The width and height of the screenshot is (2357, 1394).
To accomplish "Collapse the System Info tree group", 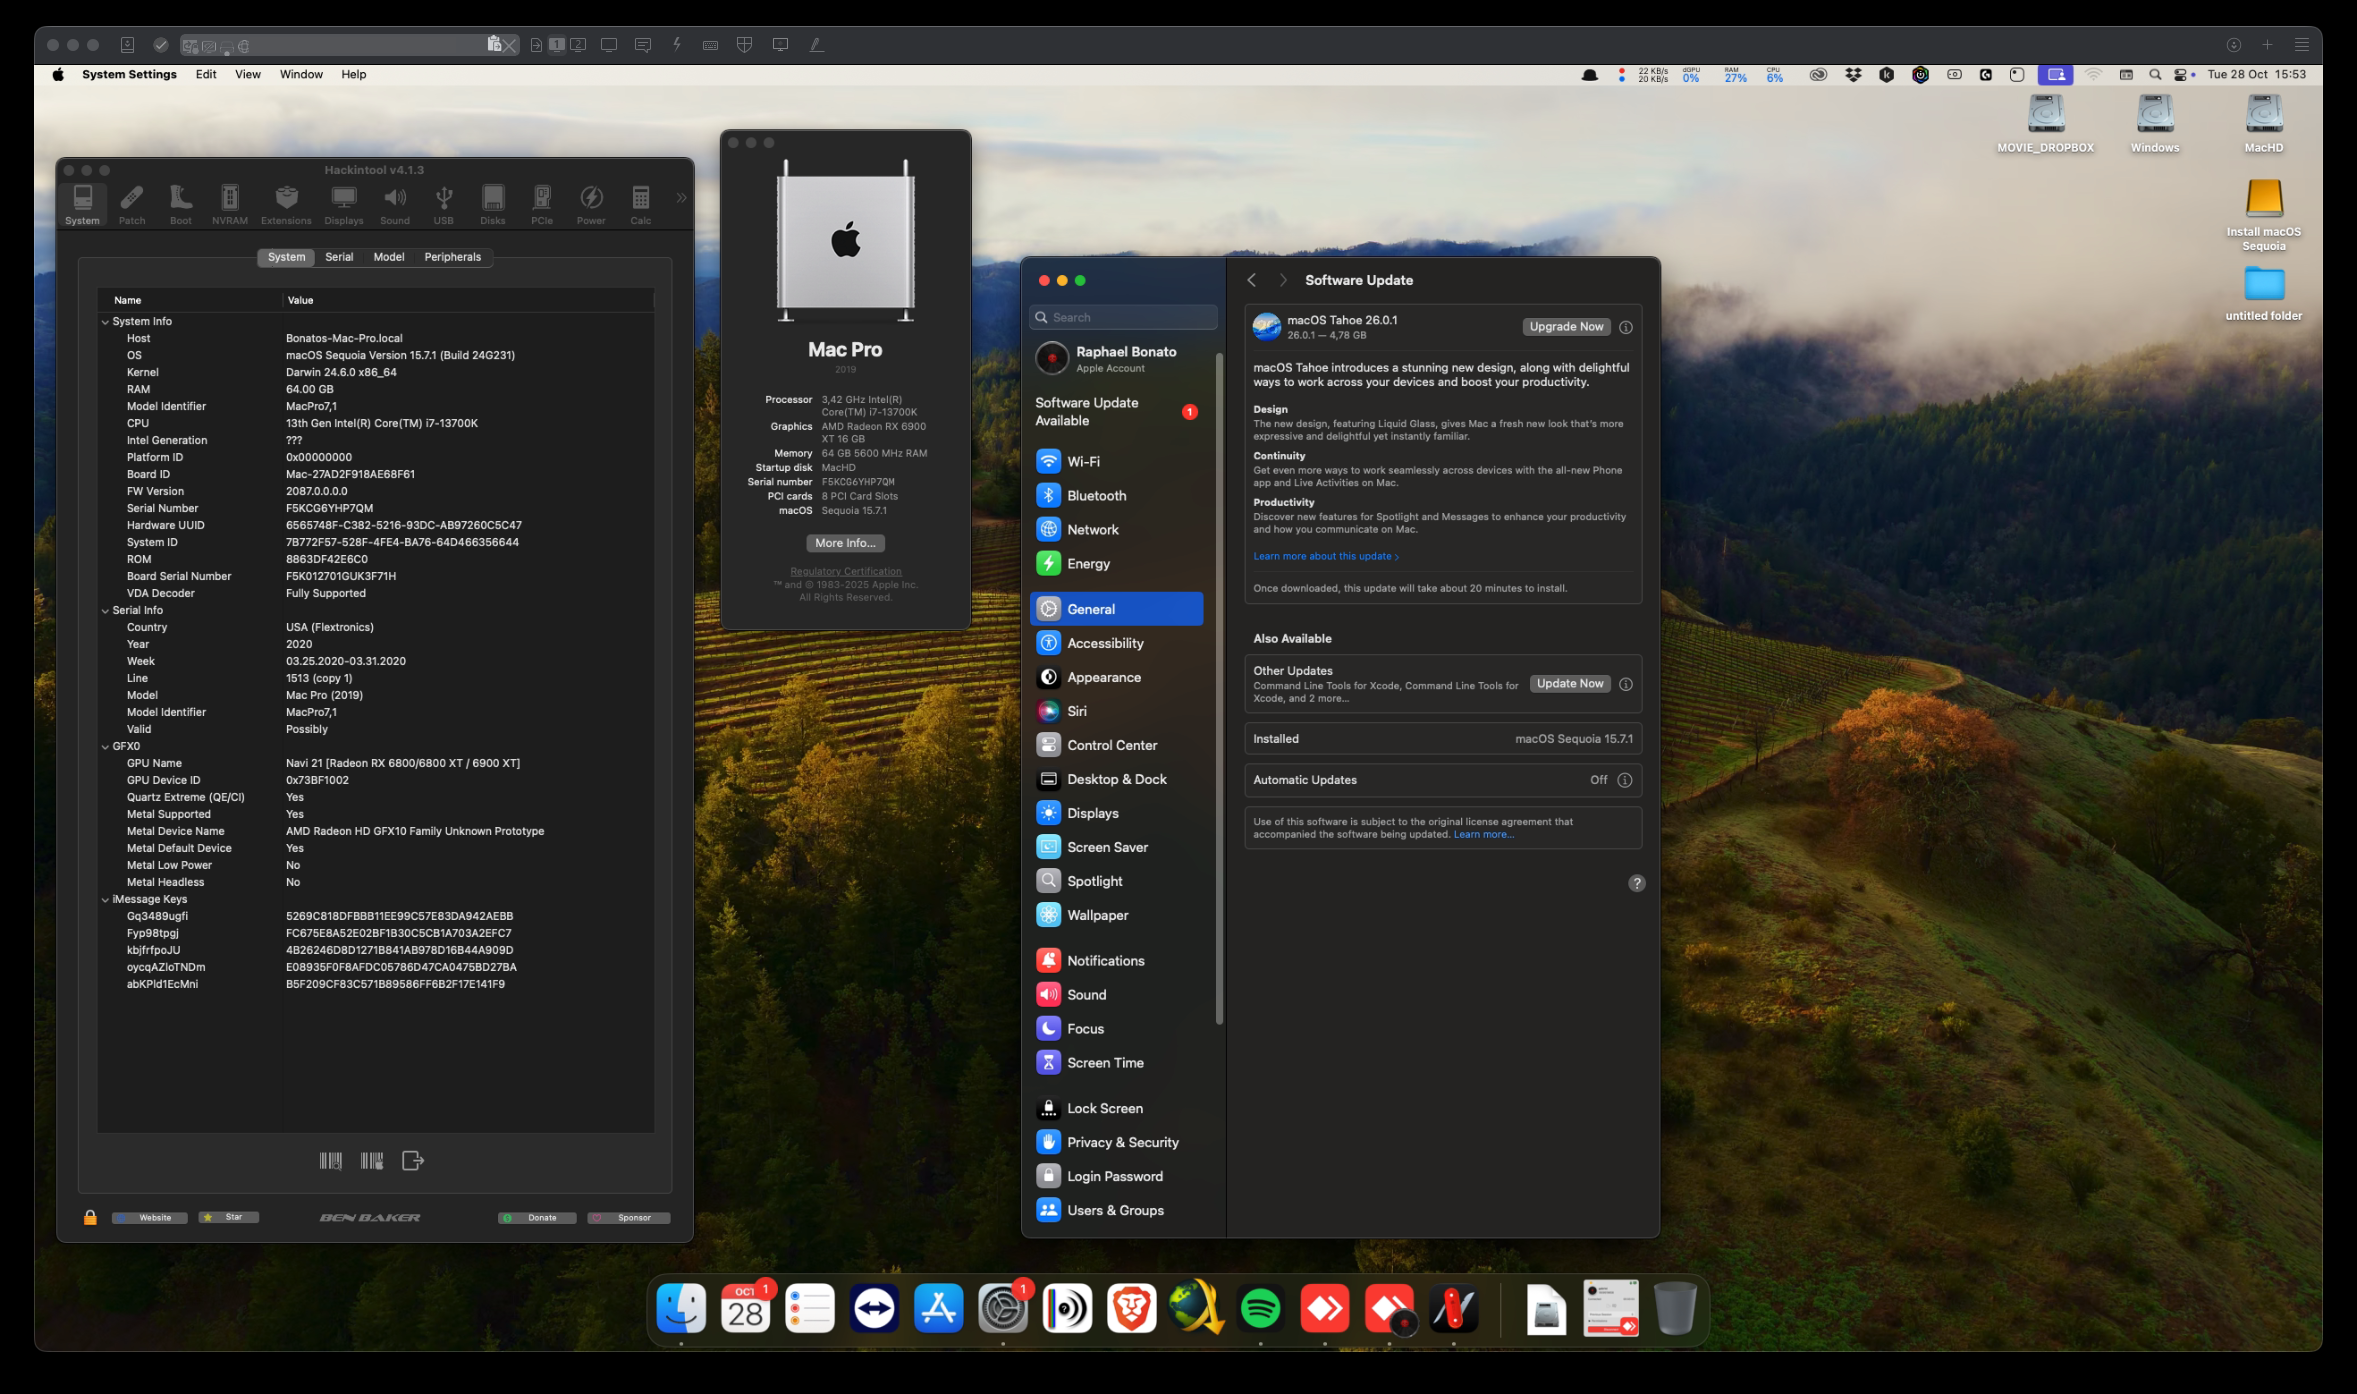I will click(x=105, y=322).
